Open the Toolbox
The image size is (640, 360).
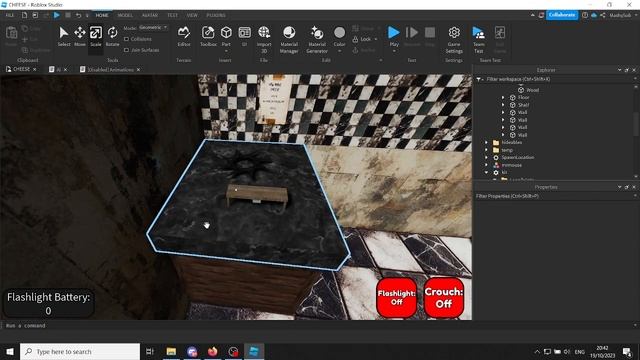[x=208, y=36]
